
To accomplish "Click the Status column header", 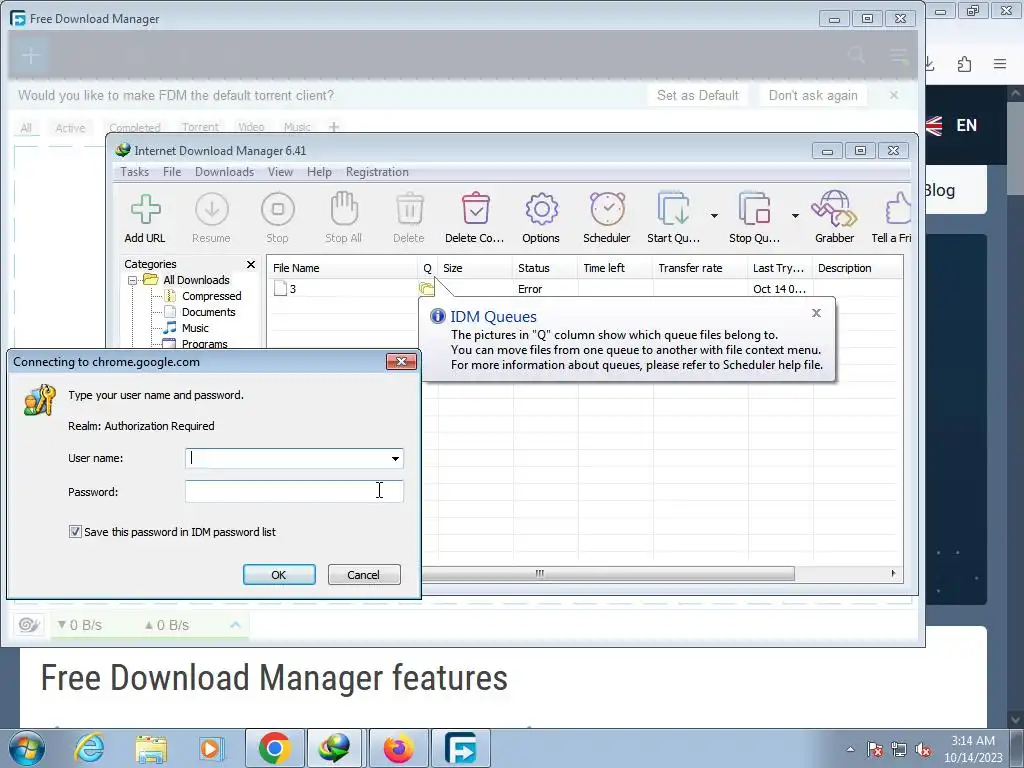I will (x=545, y=268).
